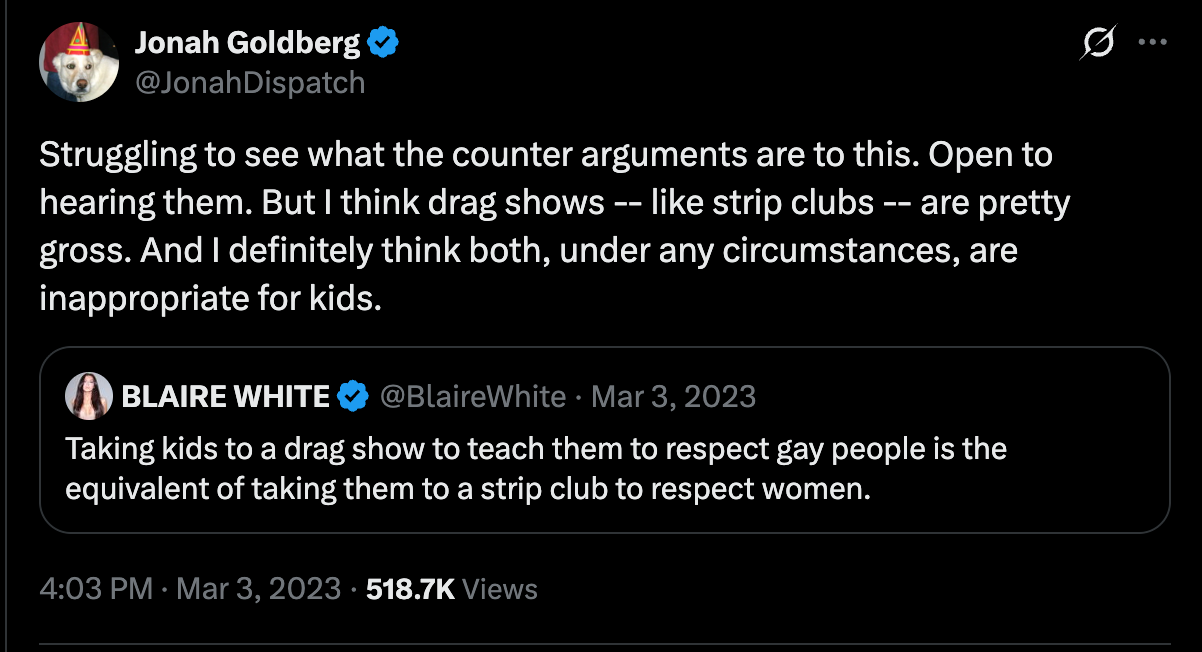The image size is (1202, 652).
Task: Visit the Jonah Goldberg display name link
Action: click(247, 43)
